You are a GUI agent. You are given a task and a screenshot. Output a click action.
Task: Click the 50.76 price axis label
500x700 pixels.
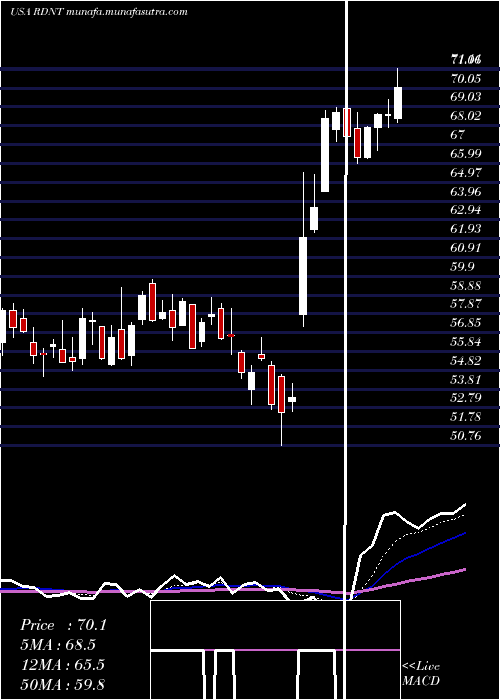pos(467,435)
